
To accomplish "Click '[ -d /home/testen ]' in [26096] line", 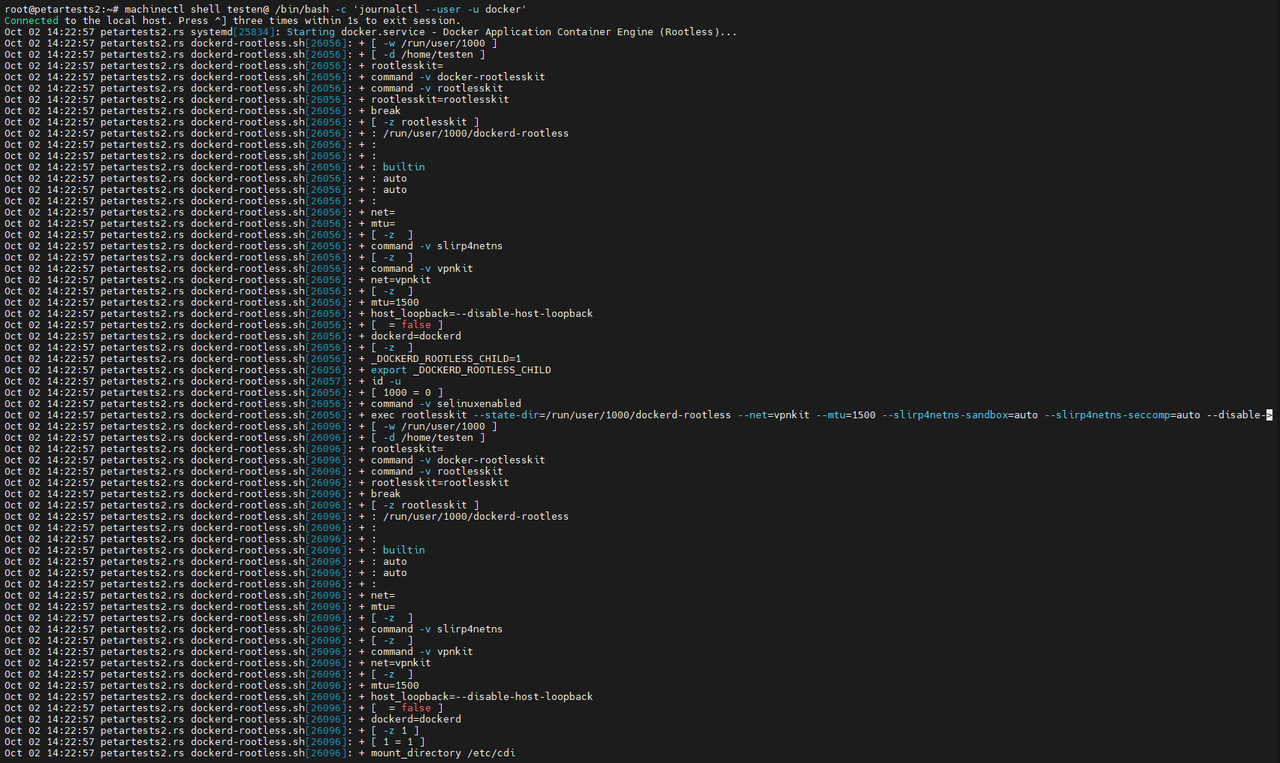I will click(x=428, y=438).
